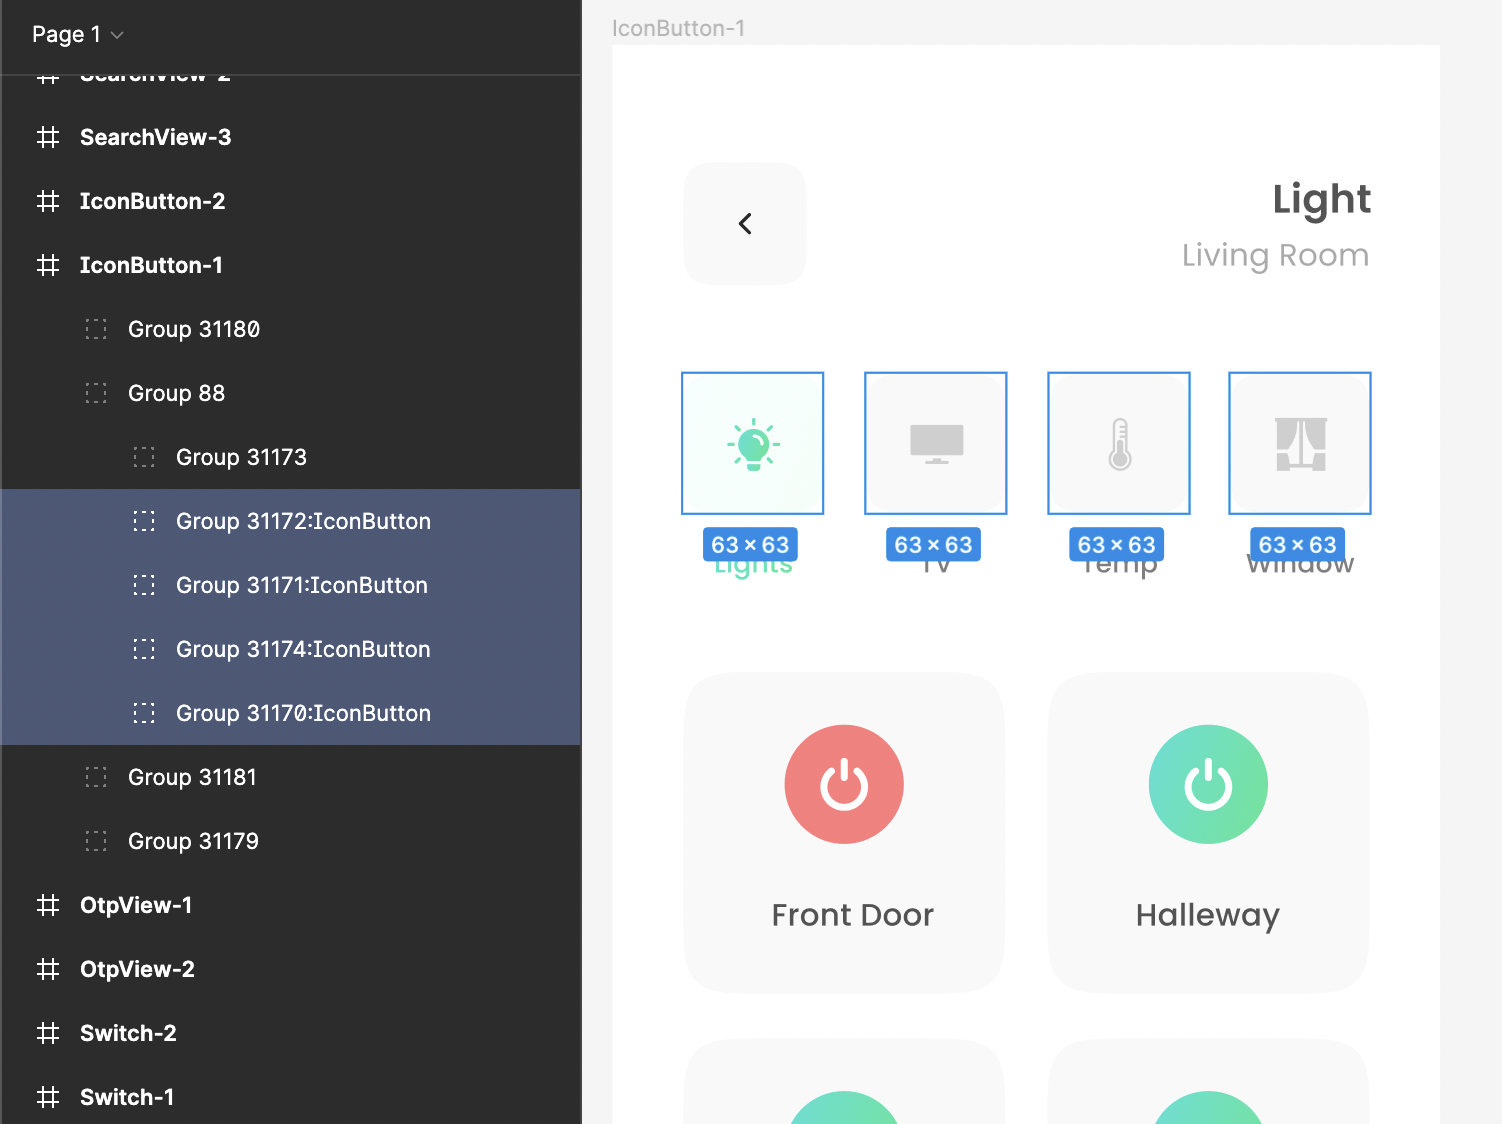Select the OtpView-2 frame layer
Viewport: 1502px width, 1124px height.
point(291,969)
